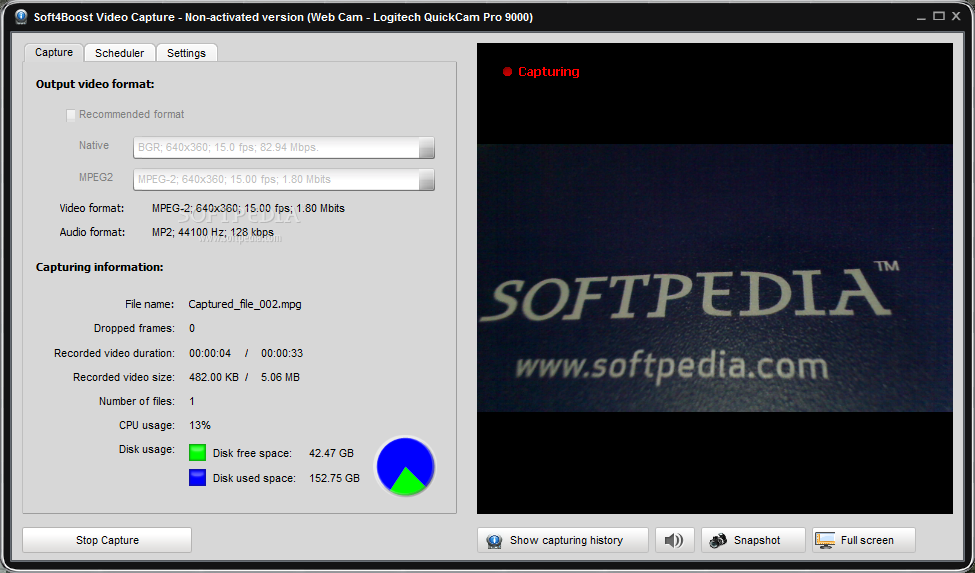Click file name Captured_file_002.mpg

[x=245, y=304]
